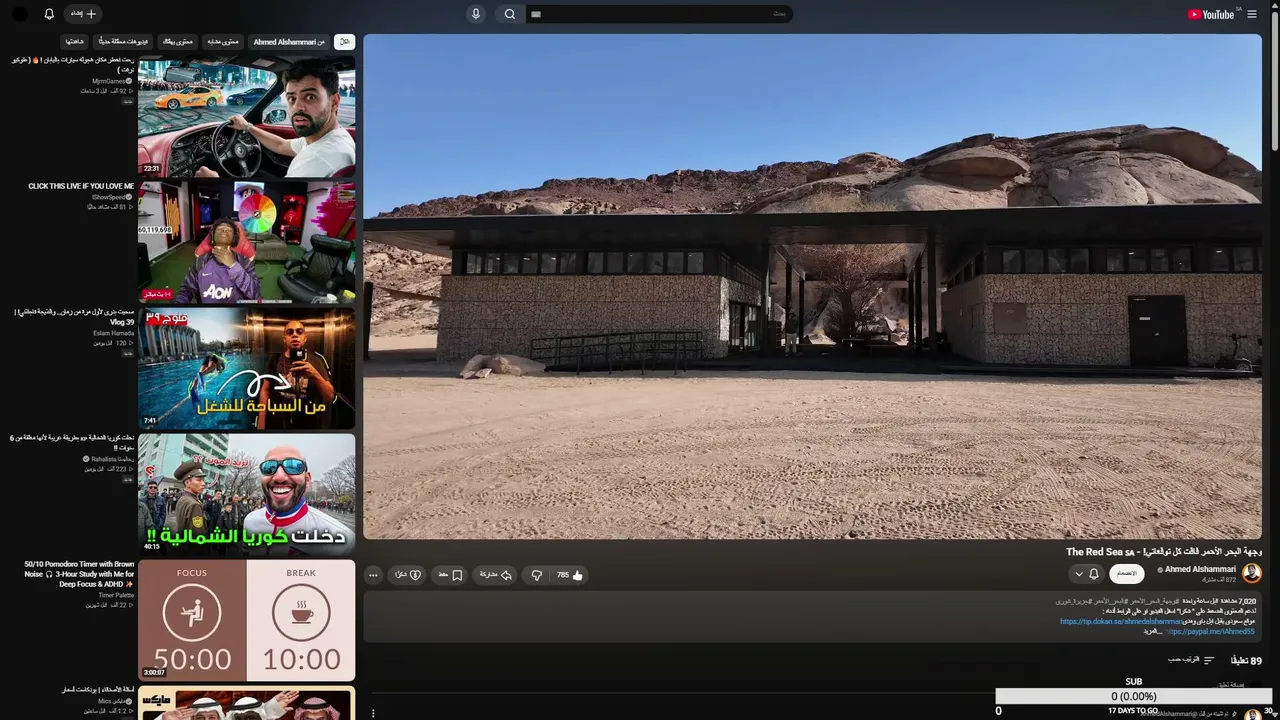Like the video with thumbs up (785)

pos(570,575)
